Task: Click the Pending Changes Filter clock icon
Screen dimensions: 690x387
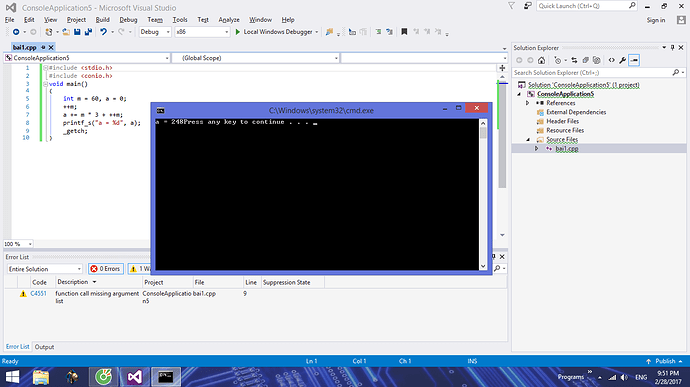Action: (x=558, y=60)
